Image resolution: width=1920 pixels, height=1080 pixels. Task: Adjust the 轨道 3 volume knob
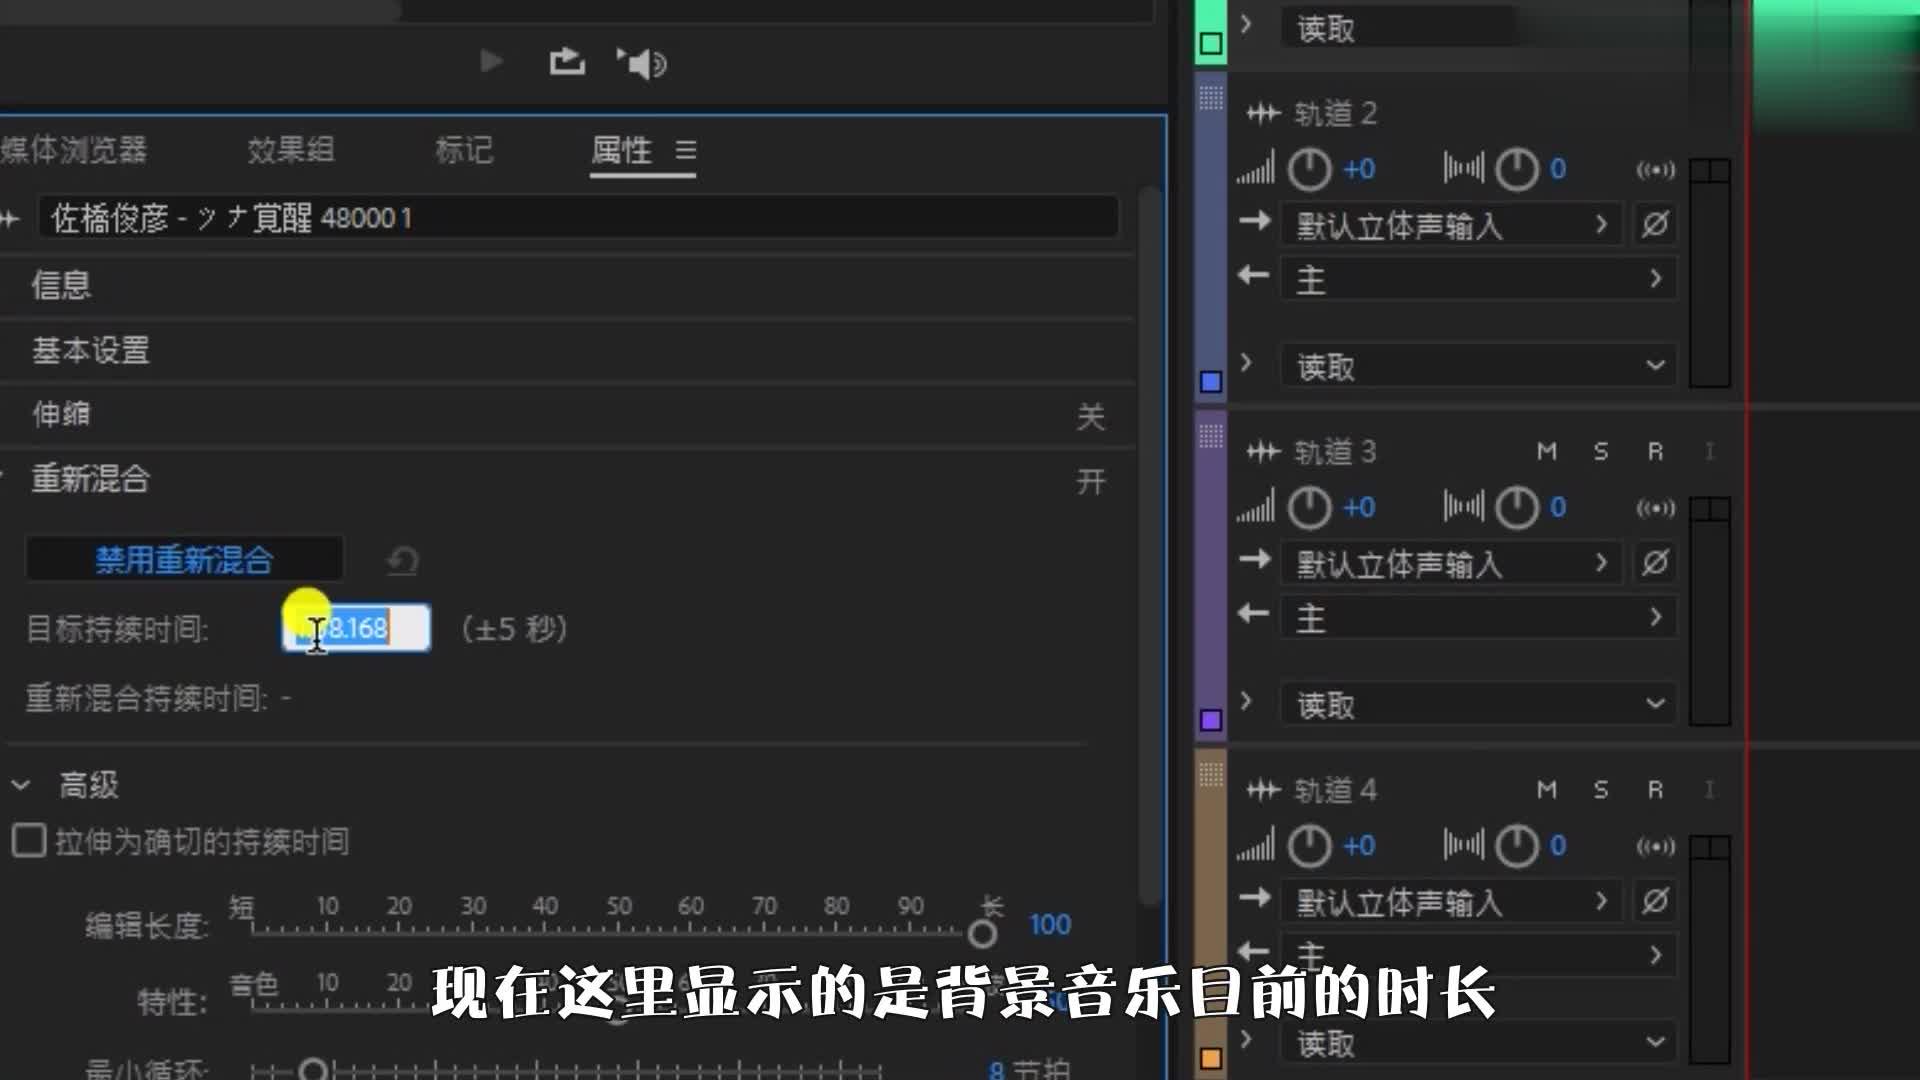1308,508
